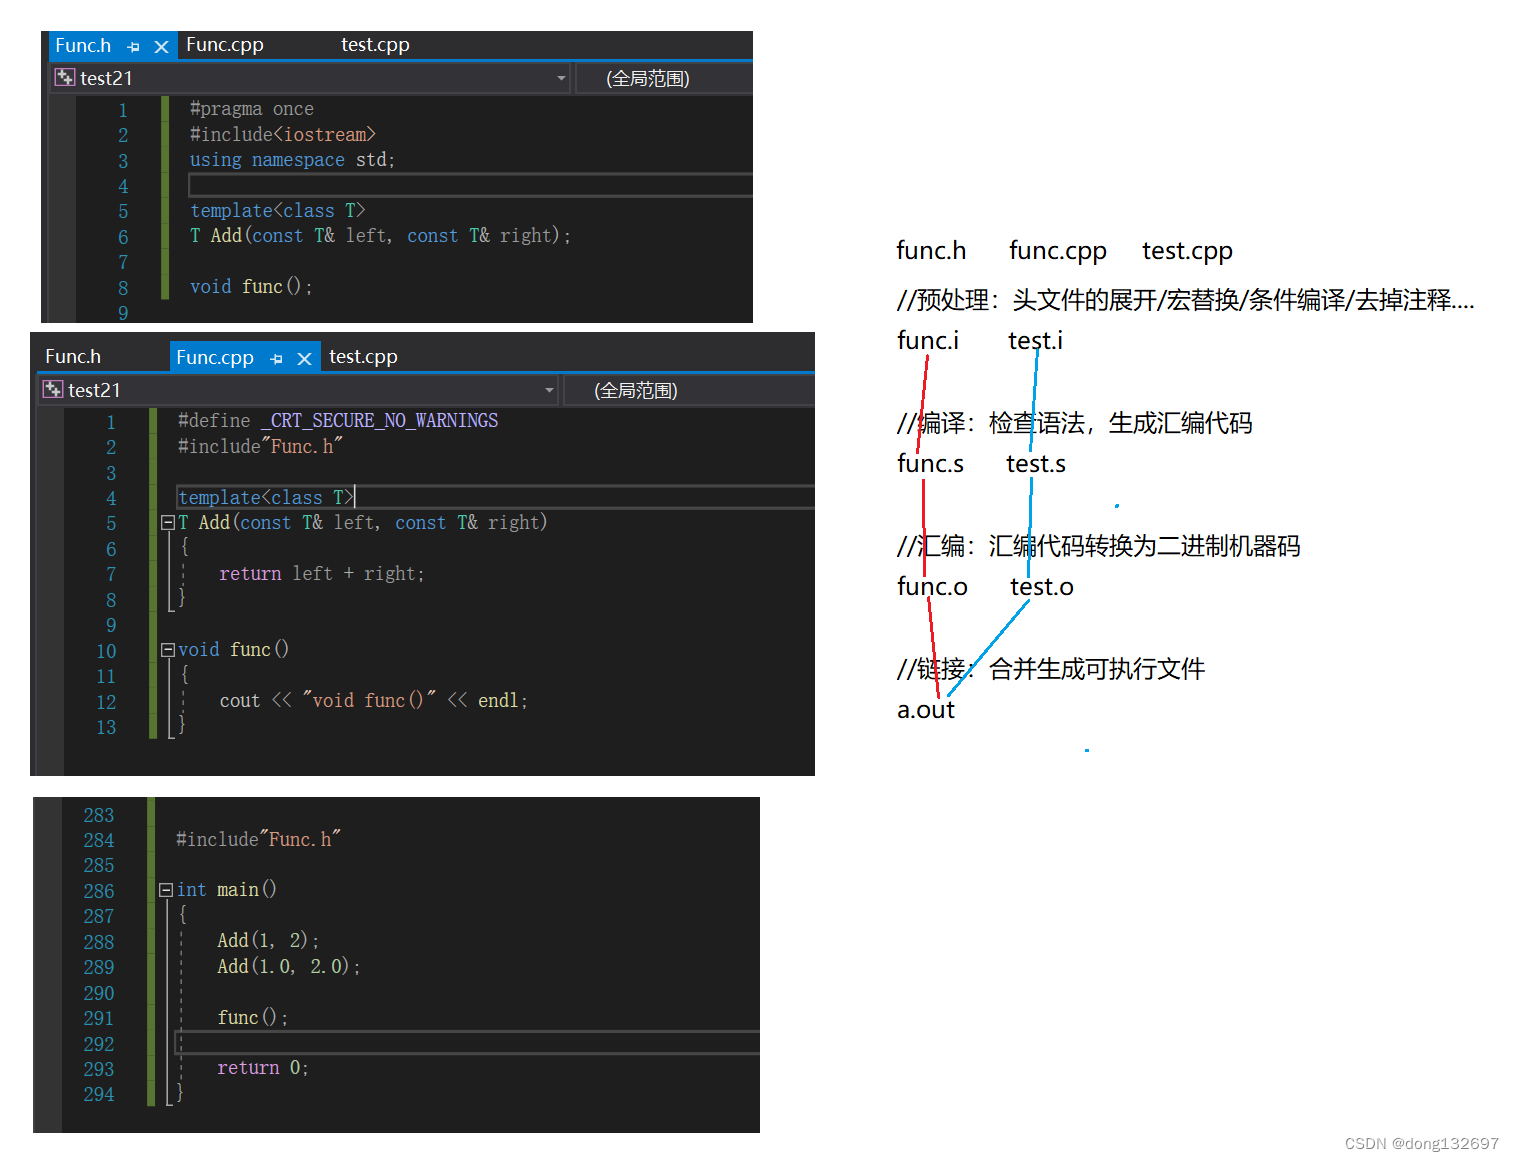1514x1162 pixels.
Task: Open Func.cpp tab in top editor
Action: (225, 45)
